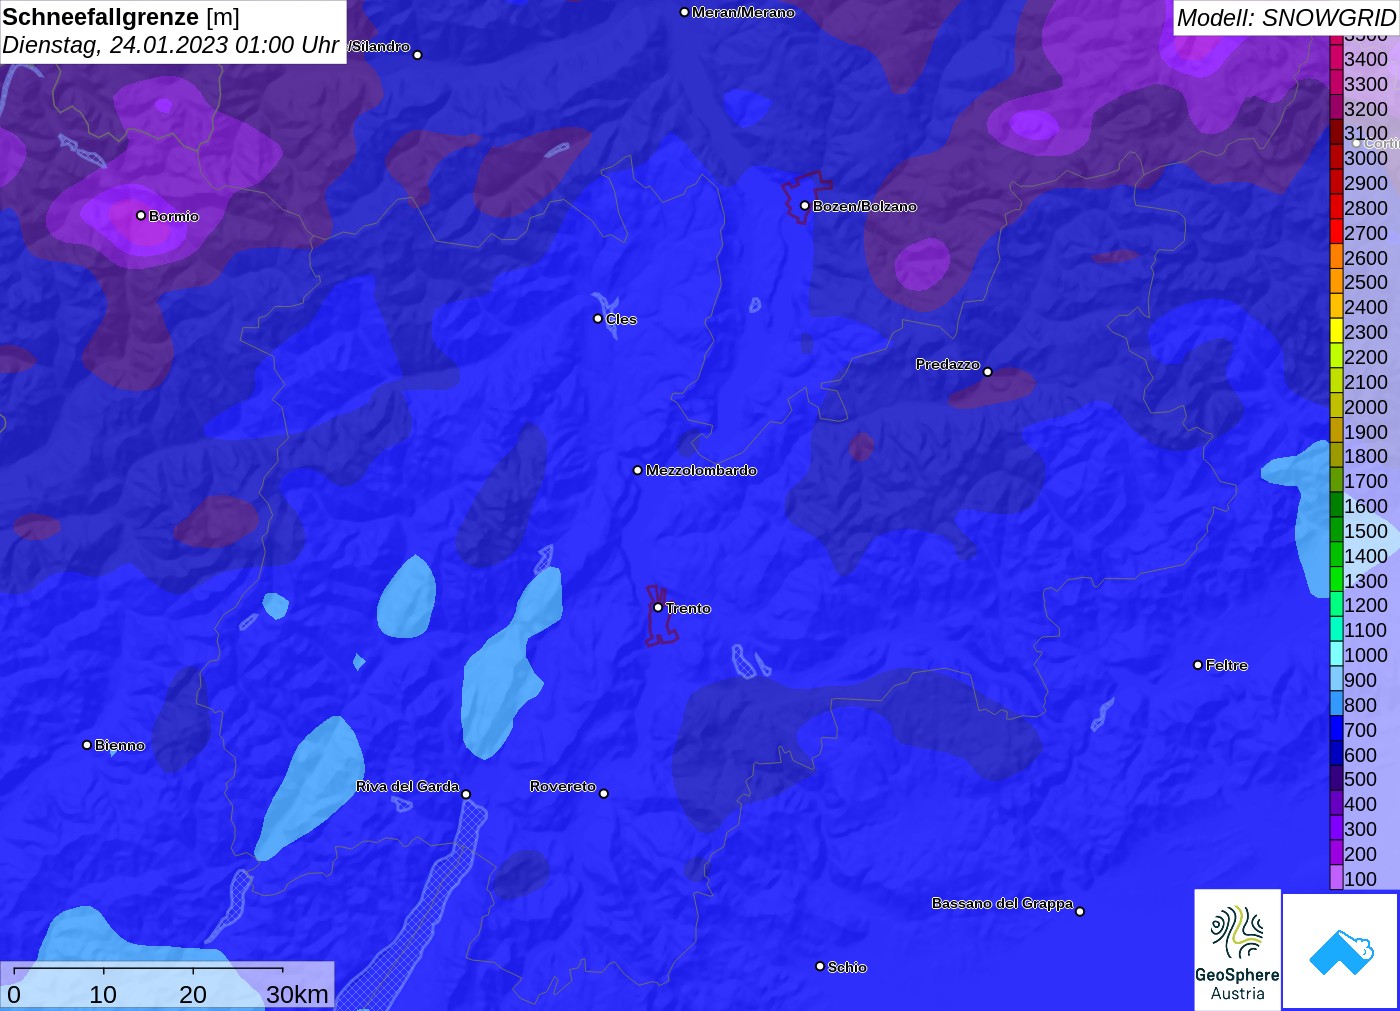Click the 2300 m yellow legend swatch
The height and width of the screenshot is (1011, 1400).
click(1336, 332)
